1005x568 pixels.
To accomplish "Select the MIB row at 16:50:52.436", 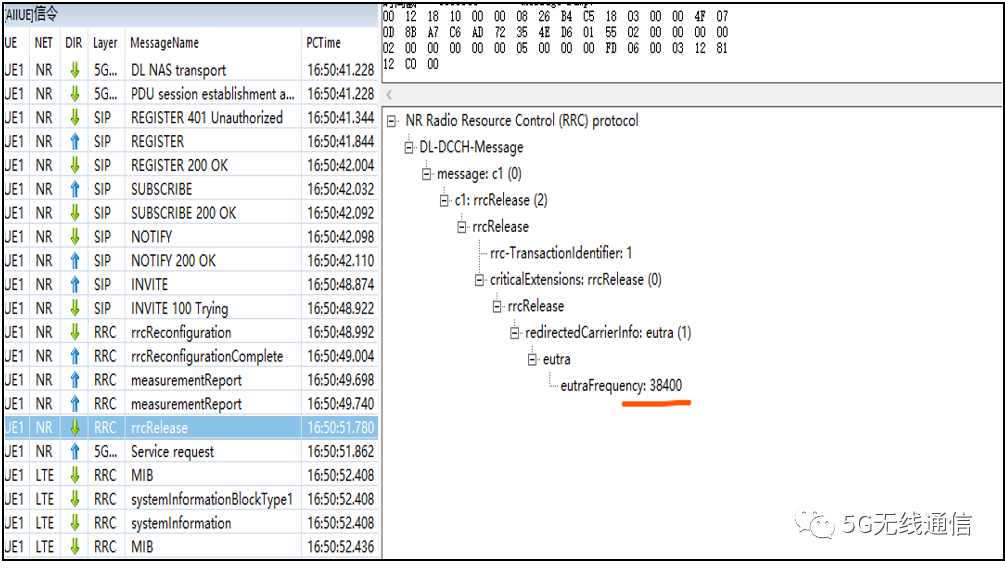I will click(191, 547).
